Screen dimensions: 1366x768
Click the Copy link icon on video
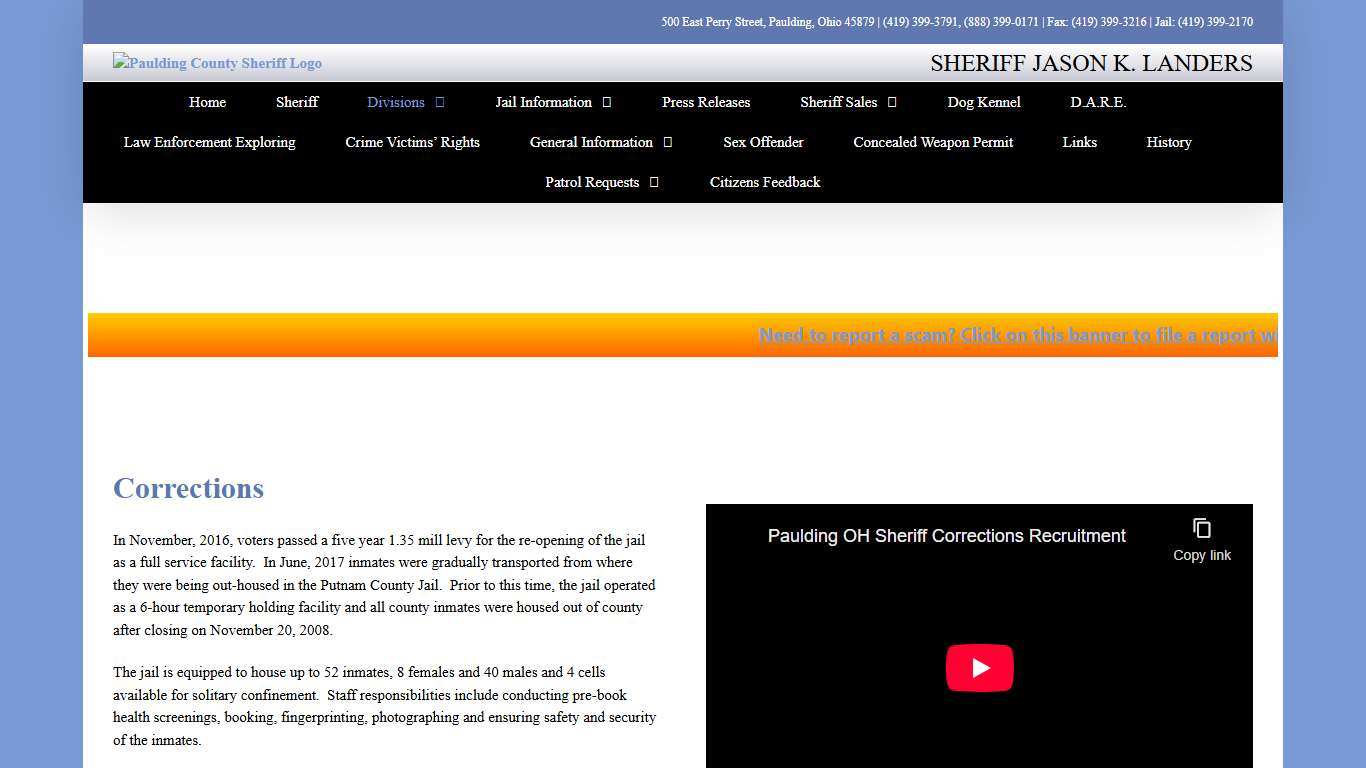(1201, 529)
